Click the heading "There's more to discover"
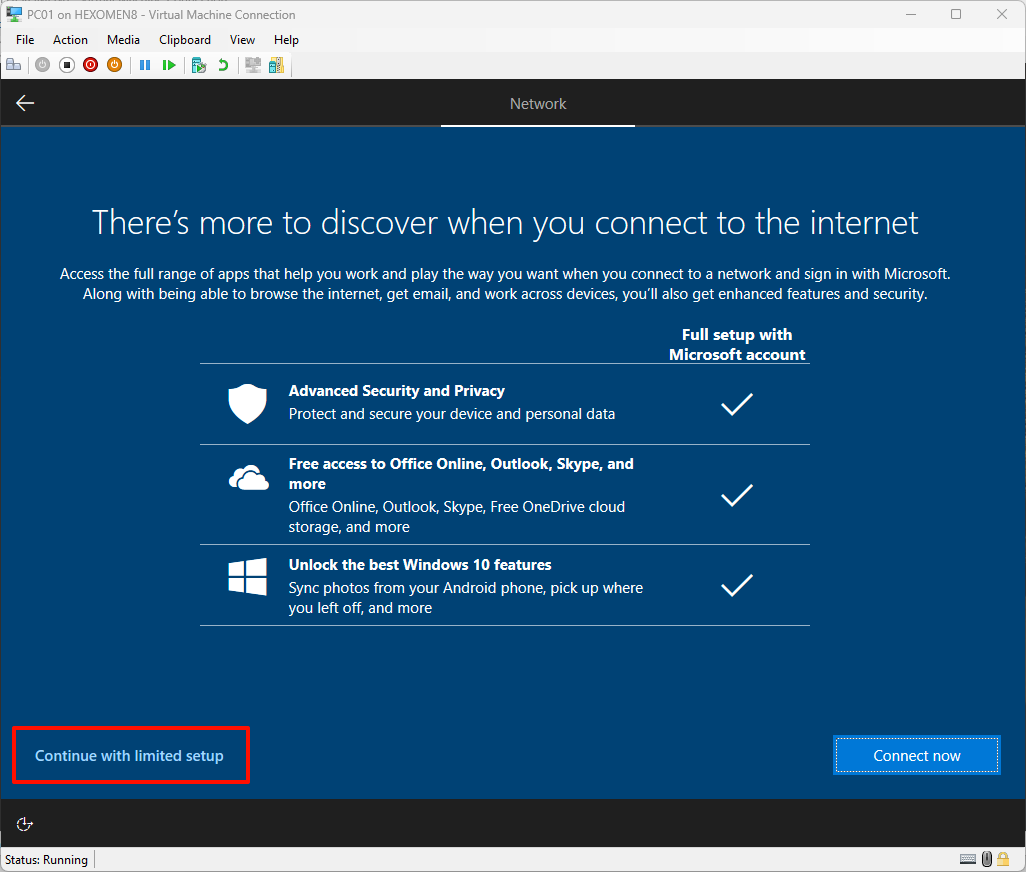1026x872 pixels. click(x=505, y=223)
